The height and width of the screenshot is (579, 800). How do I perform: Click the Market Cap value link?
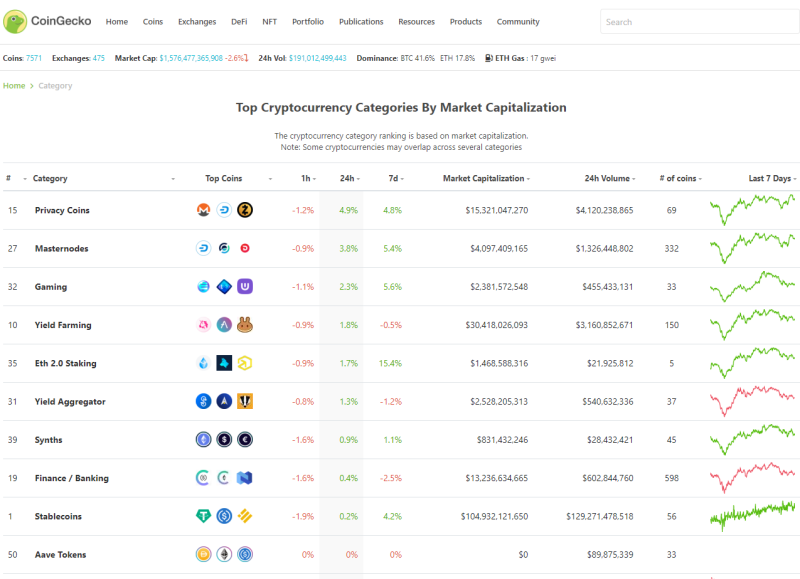coord(191,58)
